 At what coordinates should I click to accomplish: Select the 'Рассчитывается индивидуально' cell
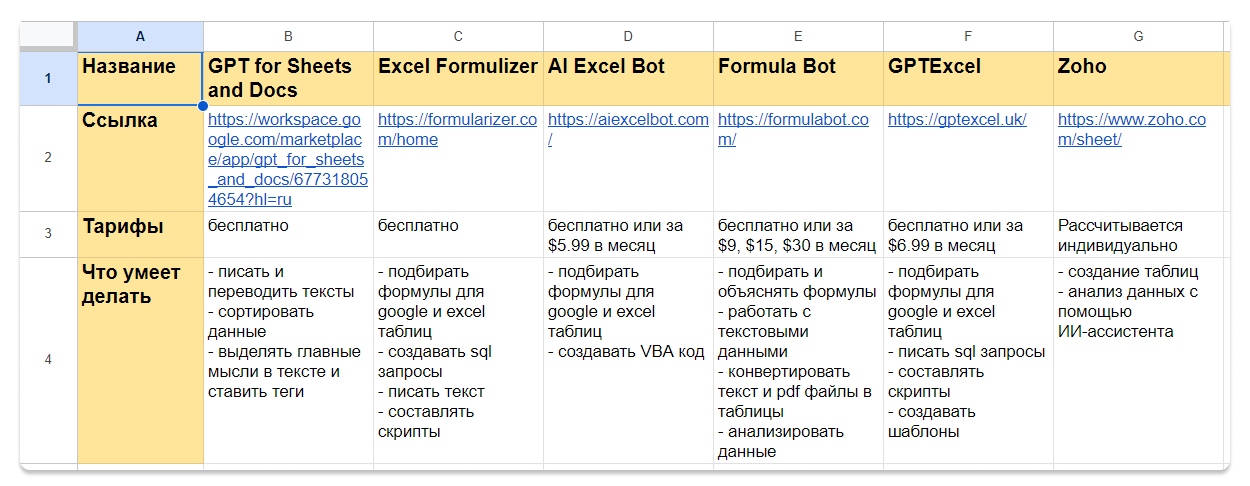(1138, 235)
